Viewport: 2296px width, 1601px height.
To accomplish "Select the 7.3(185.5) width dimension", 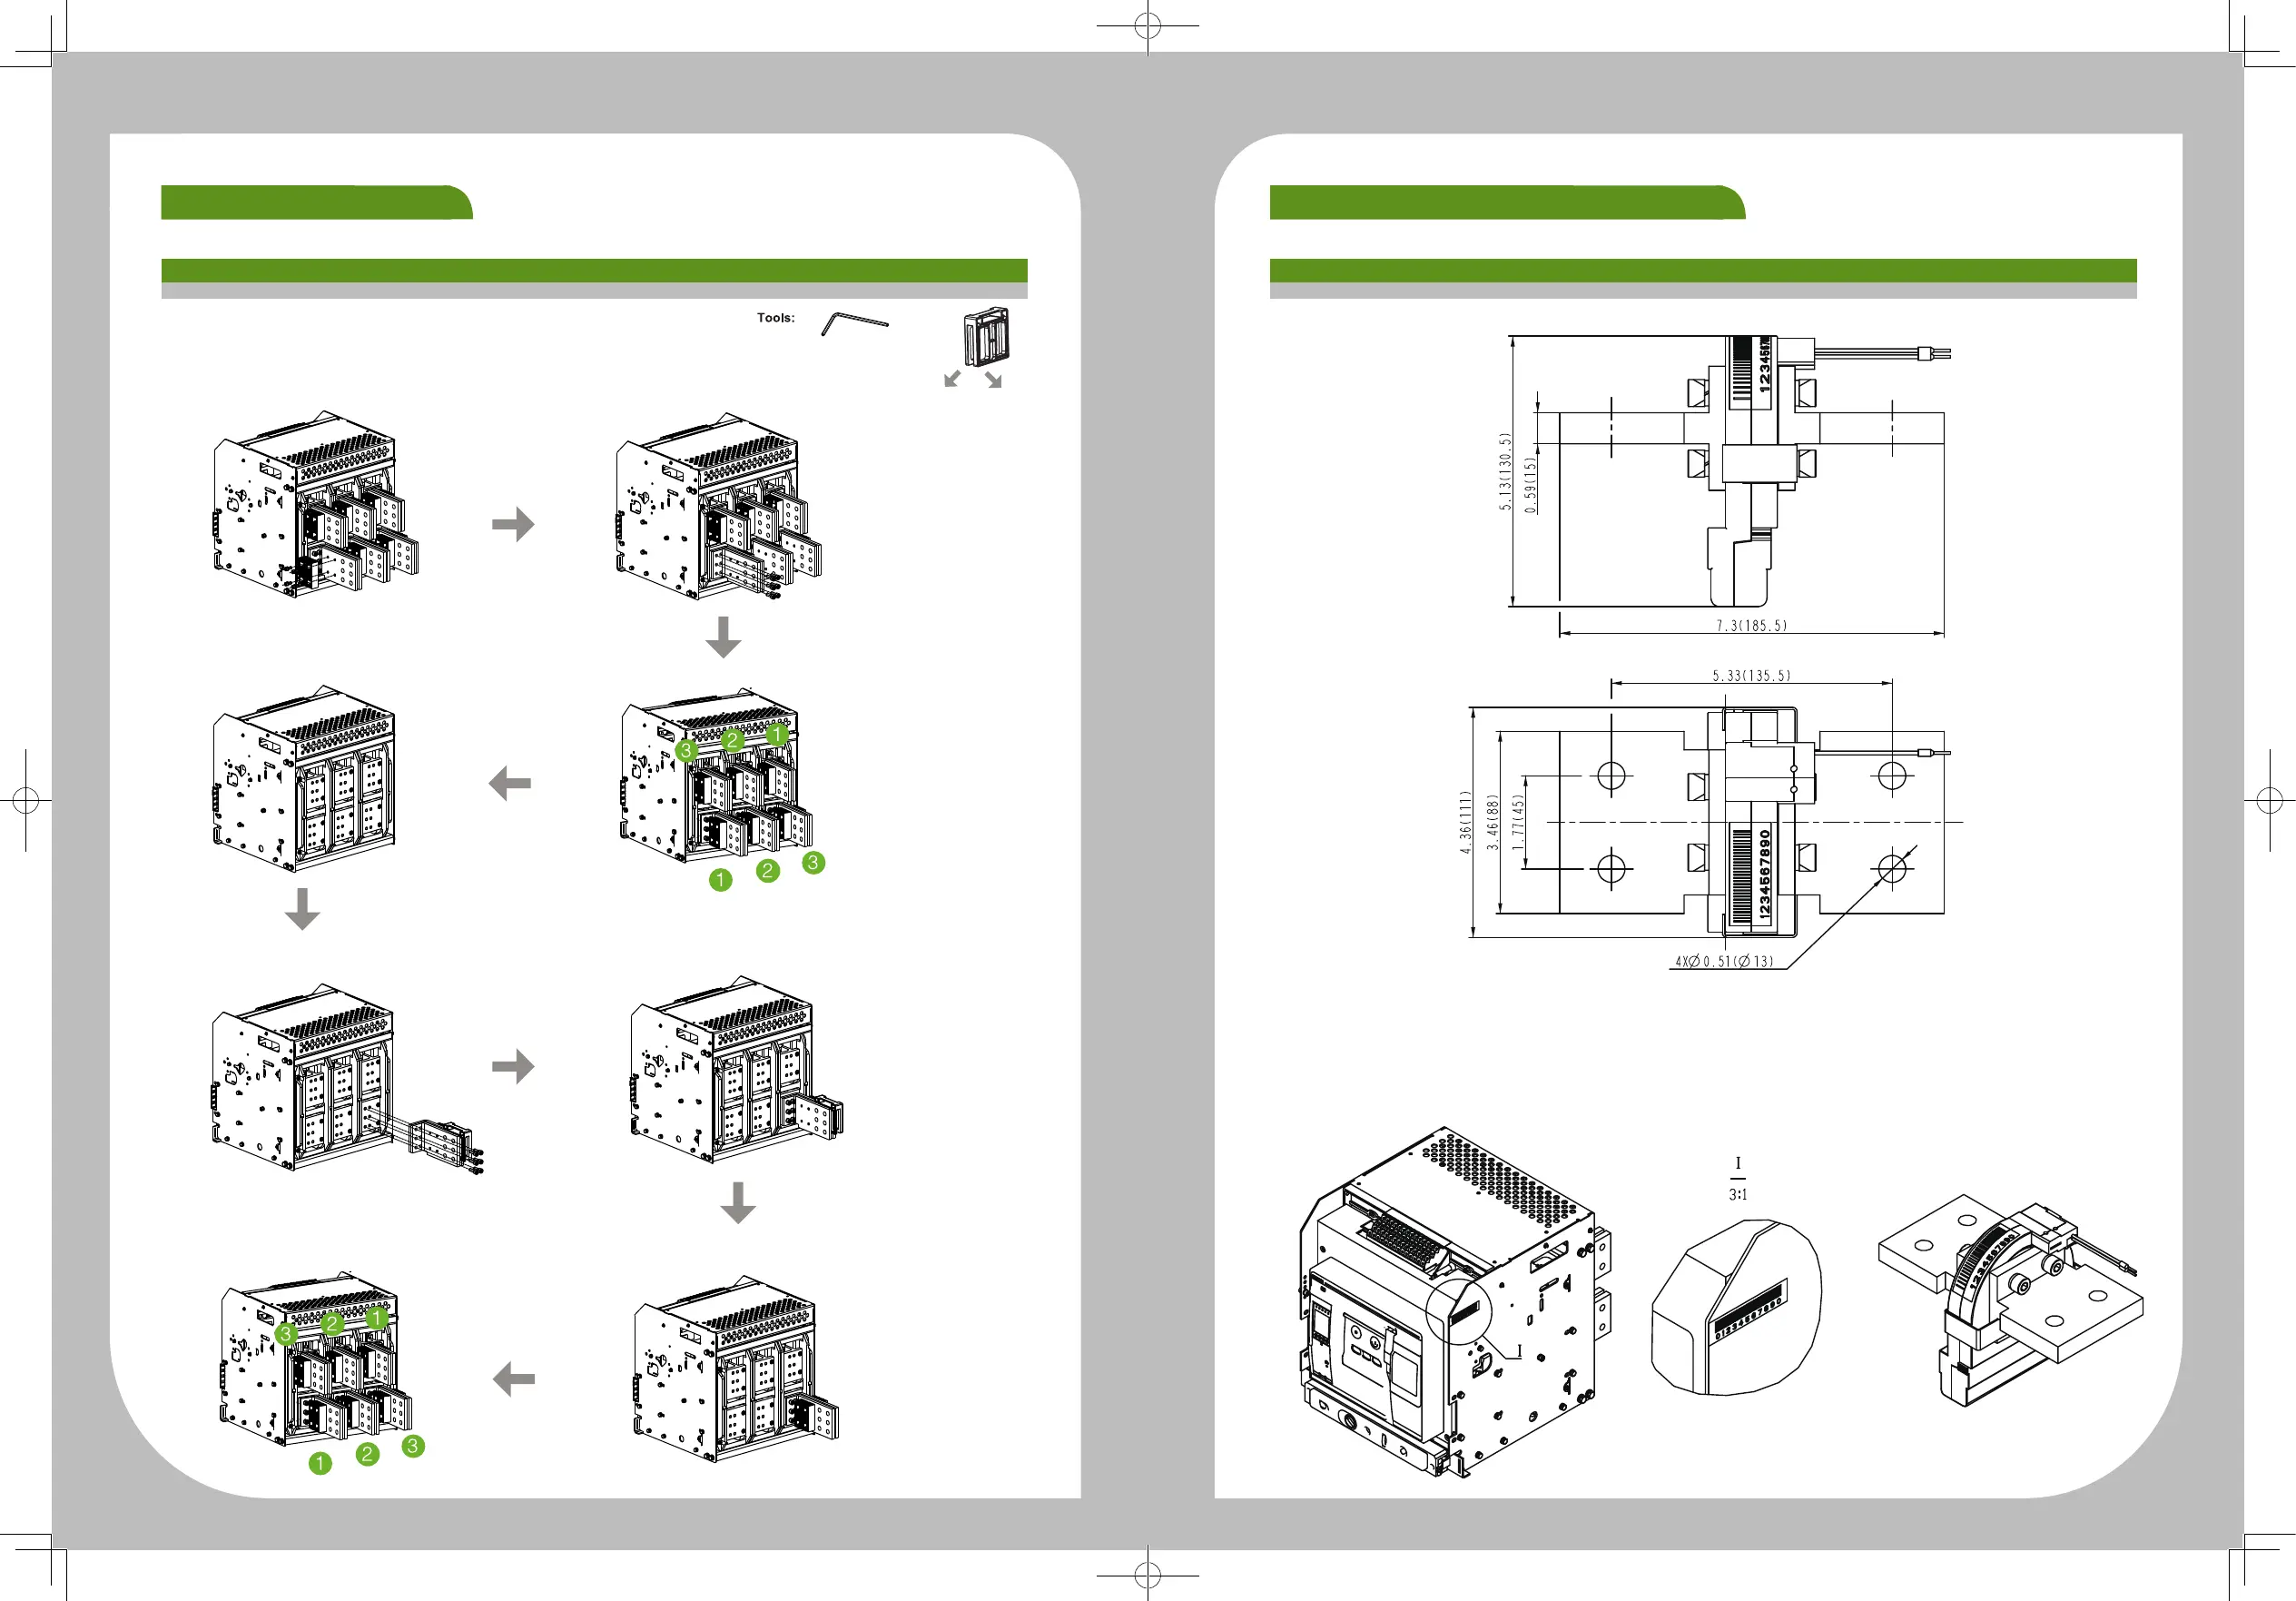I will [1751, 626].
